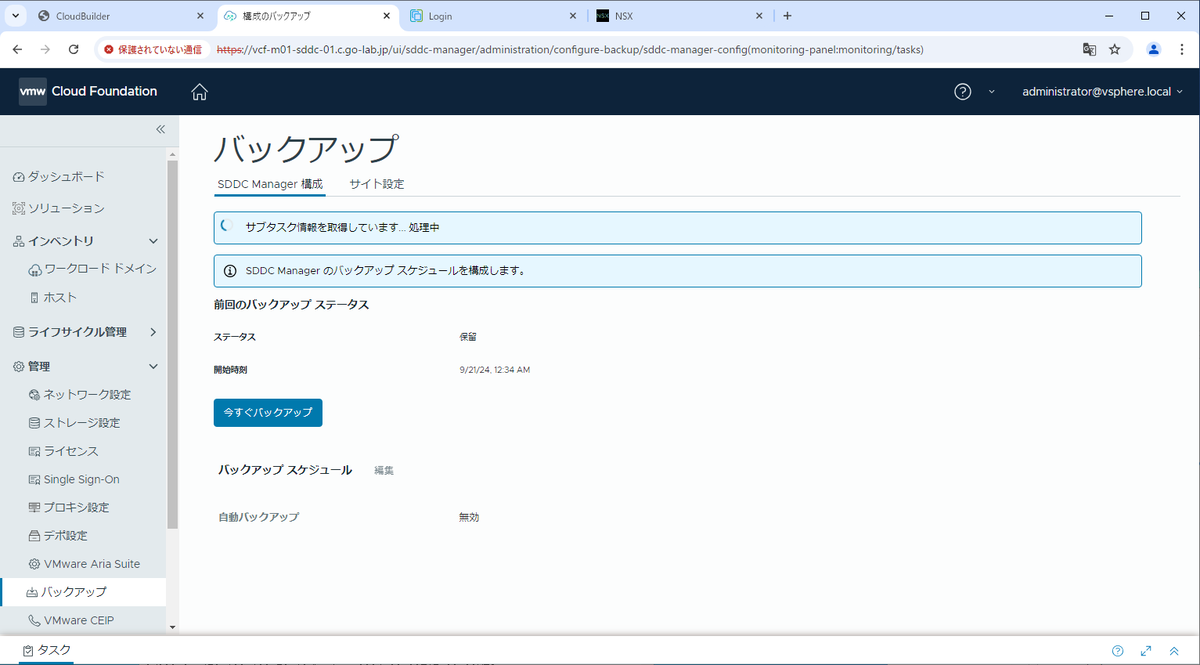Switch to SDDC Manager 構成 tab
The image size is (1200, 665).
[x=270, y=184]
